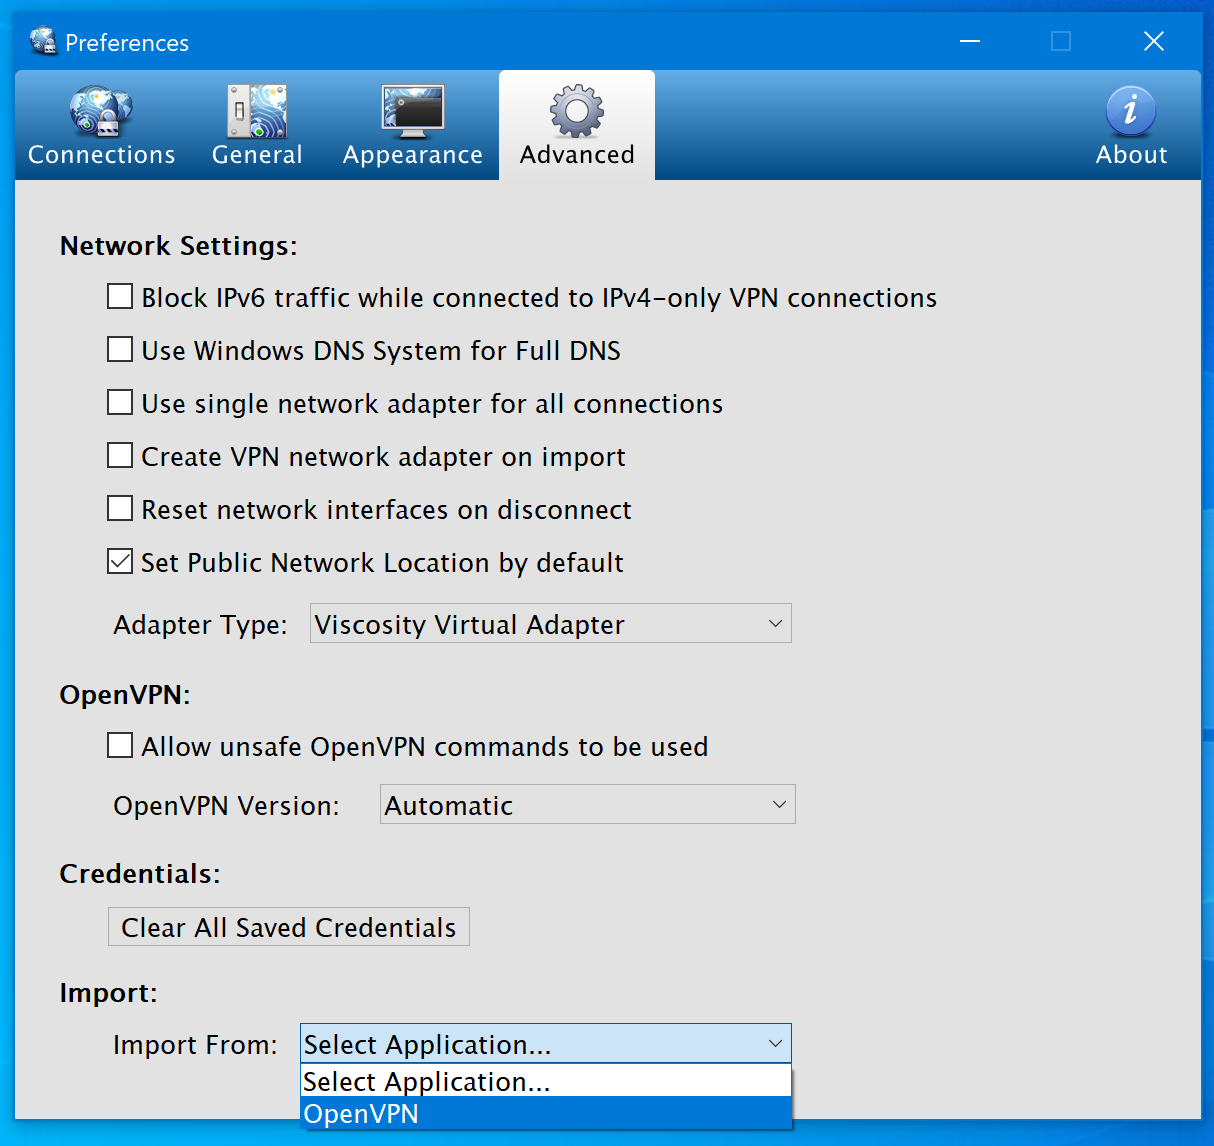Minimize the Preferences window
The height and width of the screenshot is (1146, 1214).
(x=969, y=41)
